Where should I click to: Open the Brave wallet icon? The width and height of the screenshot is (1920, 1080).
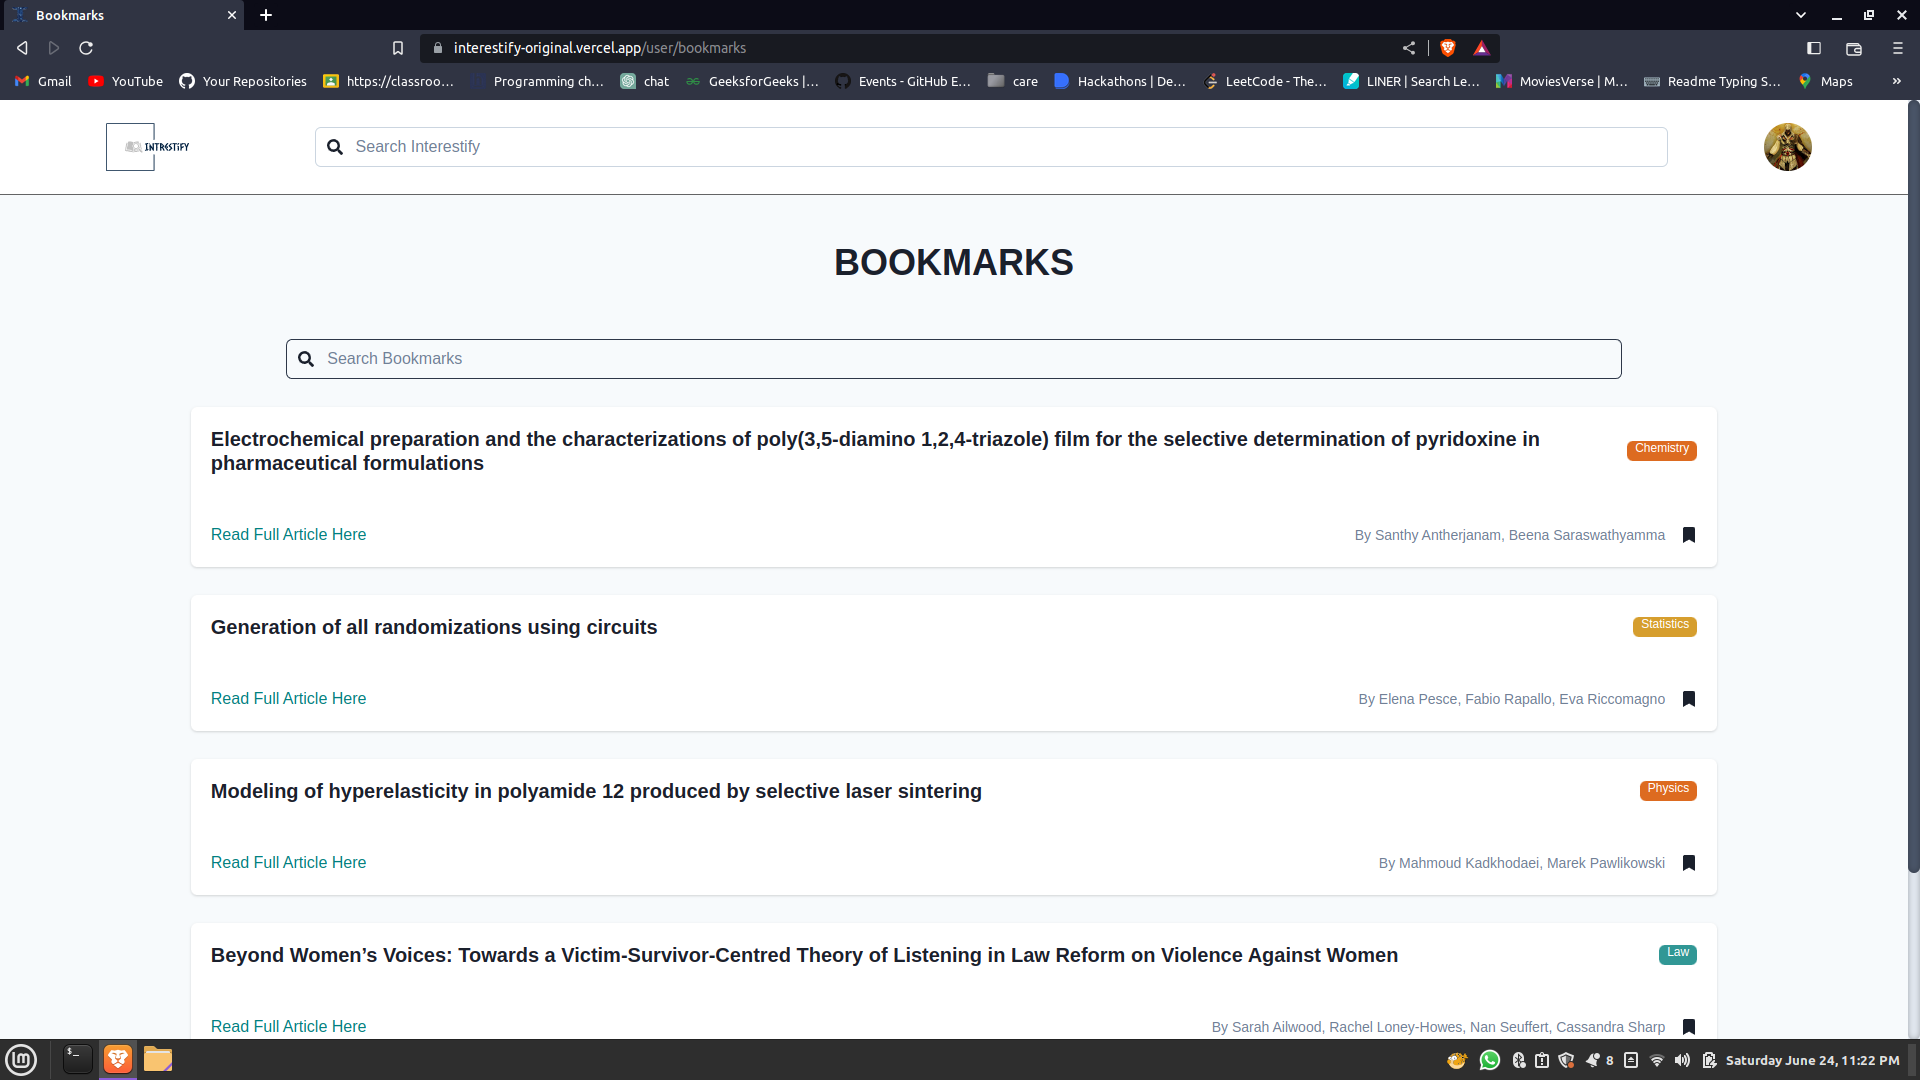click(x=1853, y=48)
